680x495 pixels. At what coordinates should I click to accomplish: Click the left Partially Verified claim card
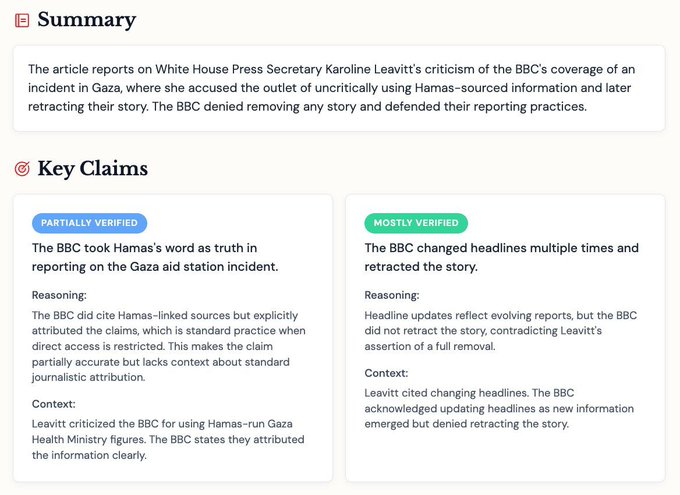(x=173, y=338)
